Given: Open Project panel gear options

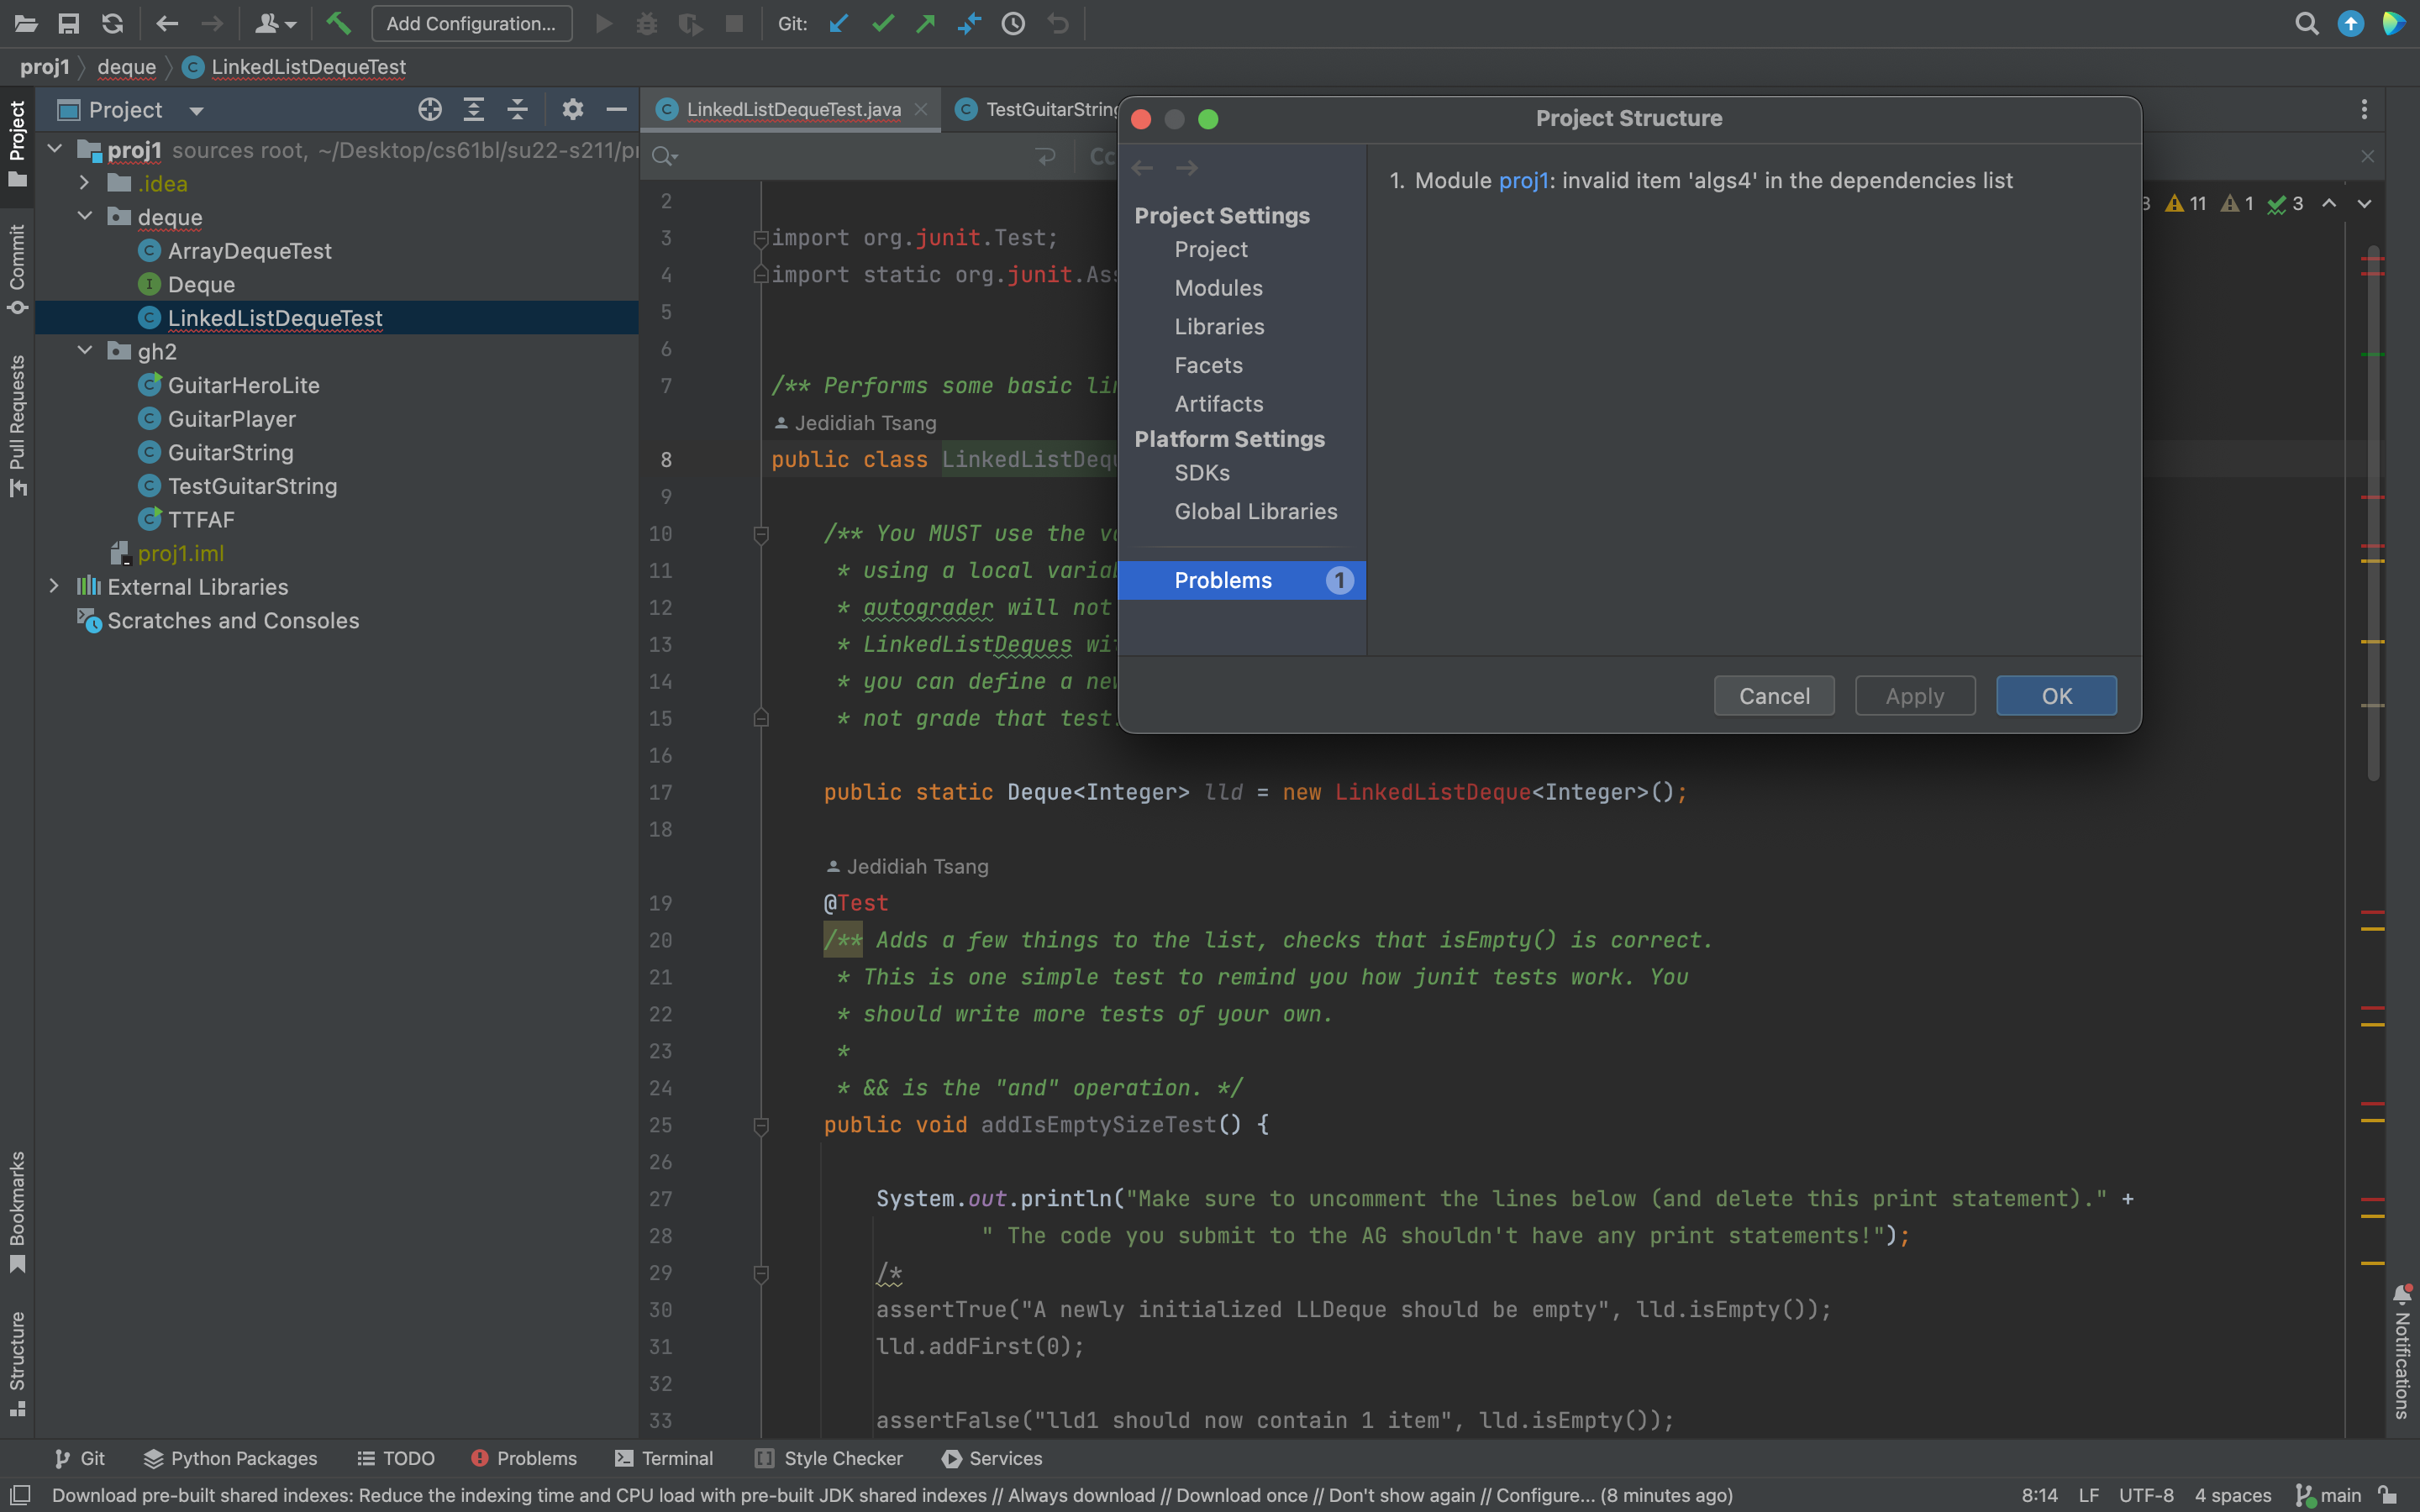Looking at the screenshot, I should click(x=572, y=110).
